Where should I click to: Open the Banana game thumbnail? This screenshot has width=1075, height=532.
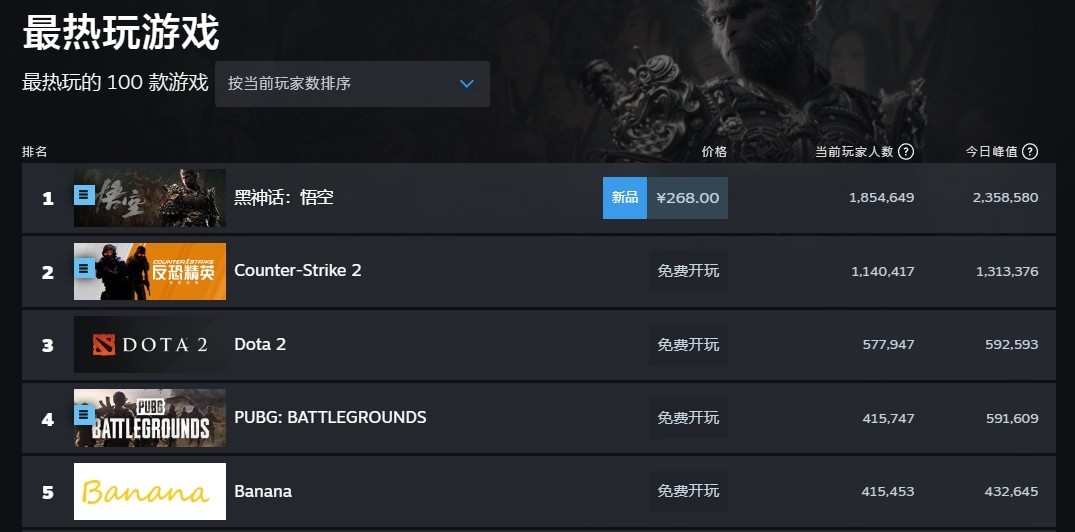(150, 491)
